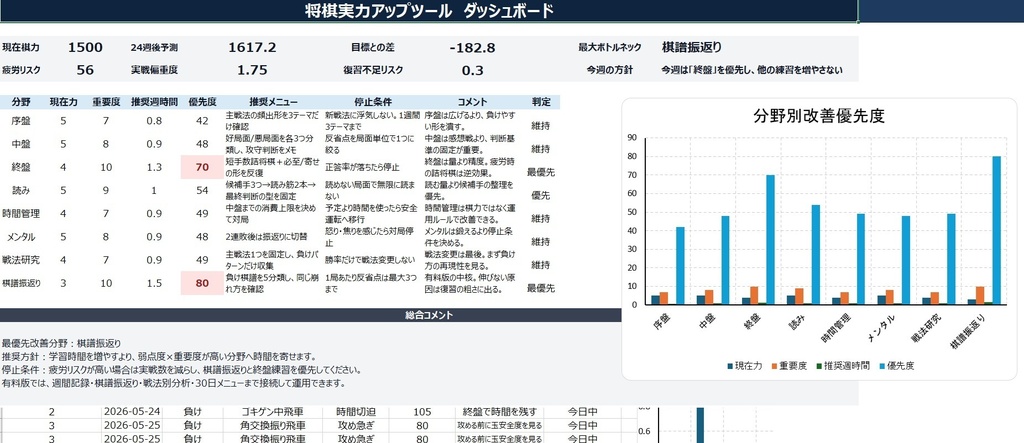This screenshot has height=443, width=1024.
Task: Click the 有料版では comment line
Action: tap(173, 384)
